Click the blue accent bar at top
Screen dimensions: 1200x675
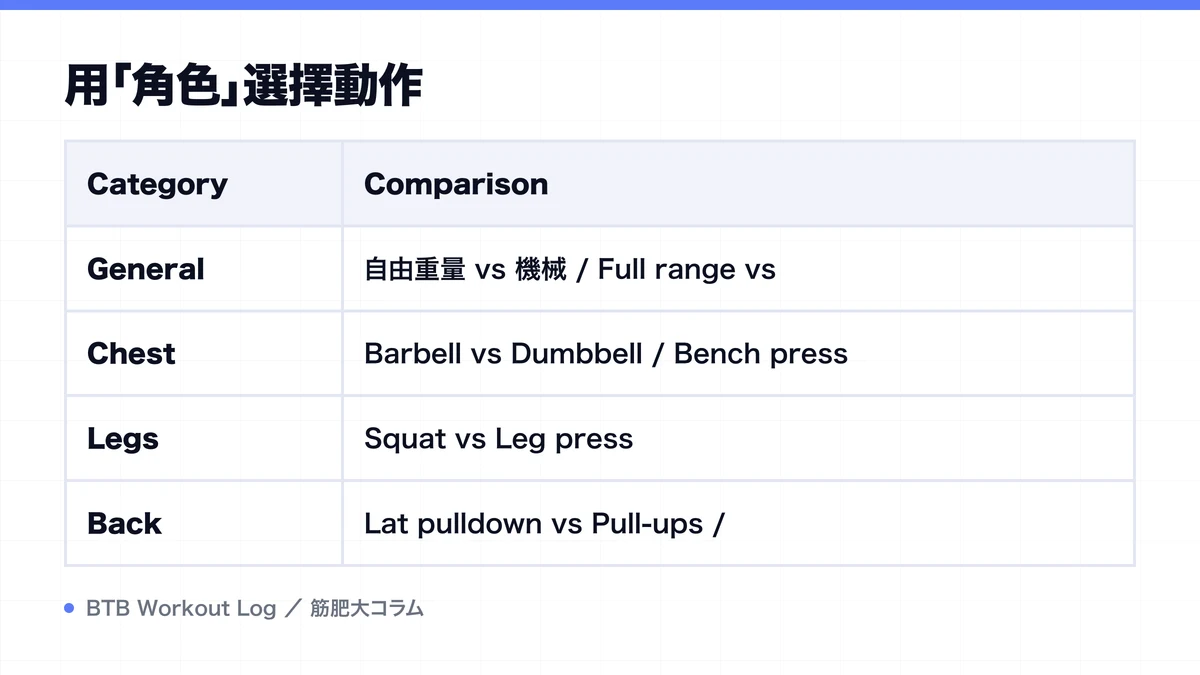coord(600,5)
